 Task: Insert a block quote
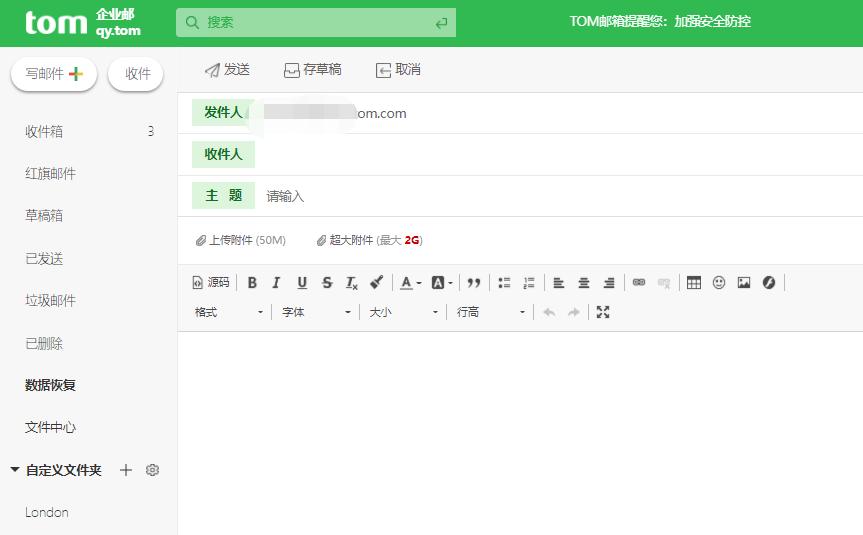pos(474,282)
